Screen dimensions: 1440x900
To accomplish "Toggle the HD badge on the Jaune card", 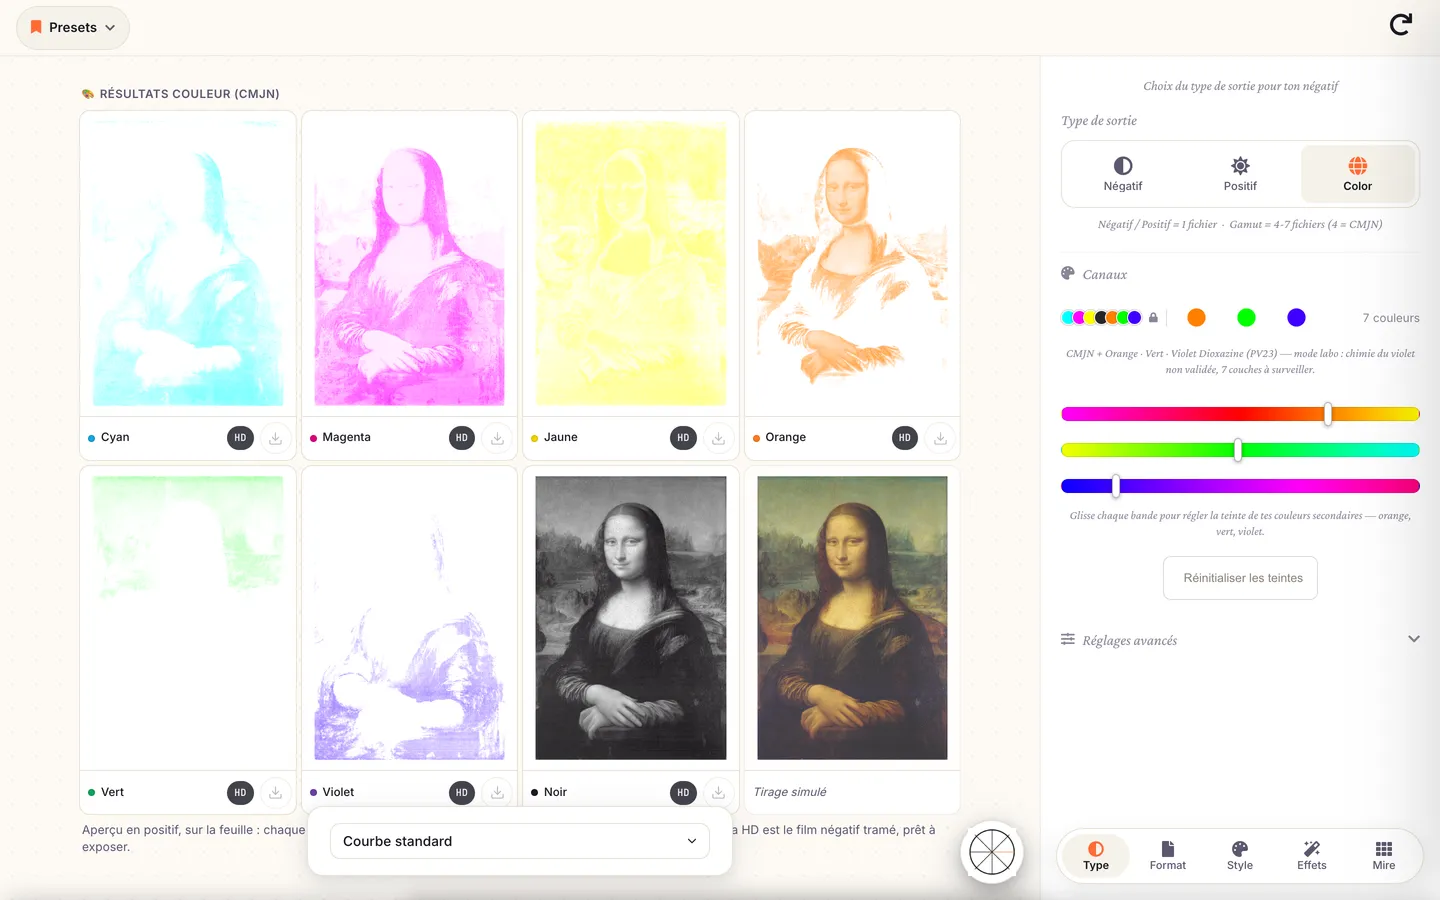I will [x=683, y=438].
